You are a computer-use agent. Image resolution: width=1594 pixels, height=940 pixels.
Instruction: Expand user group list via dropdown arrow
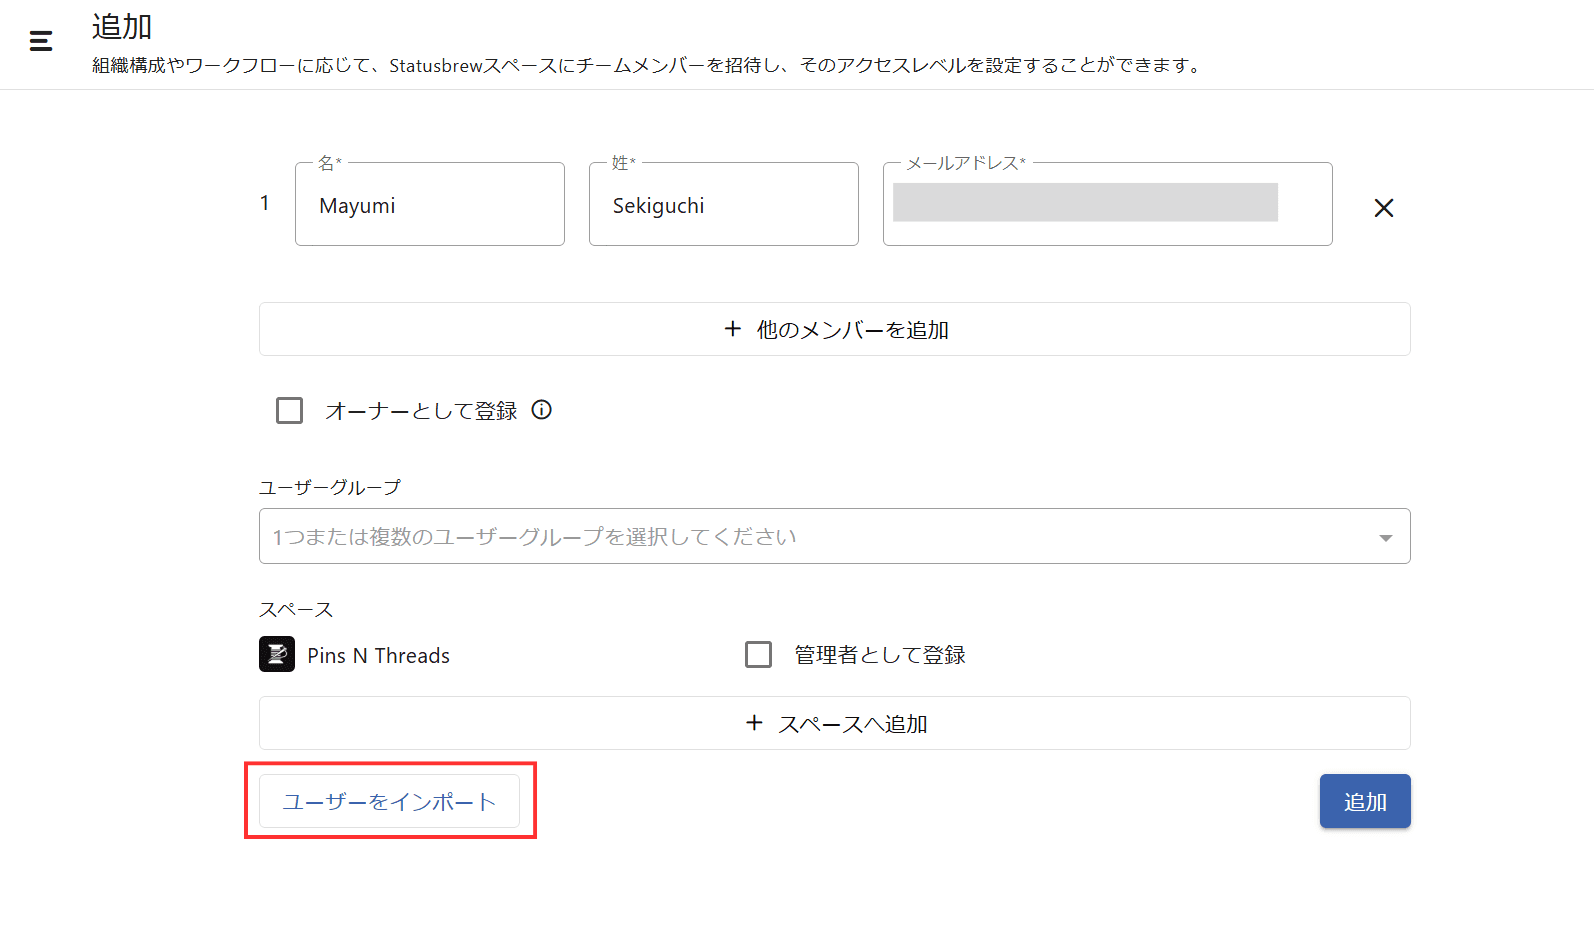coord(1385,538)
